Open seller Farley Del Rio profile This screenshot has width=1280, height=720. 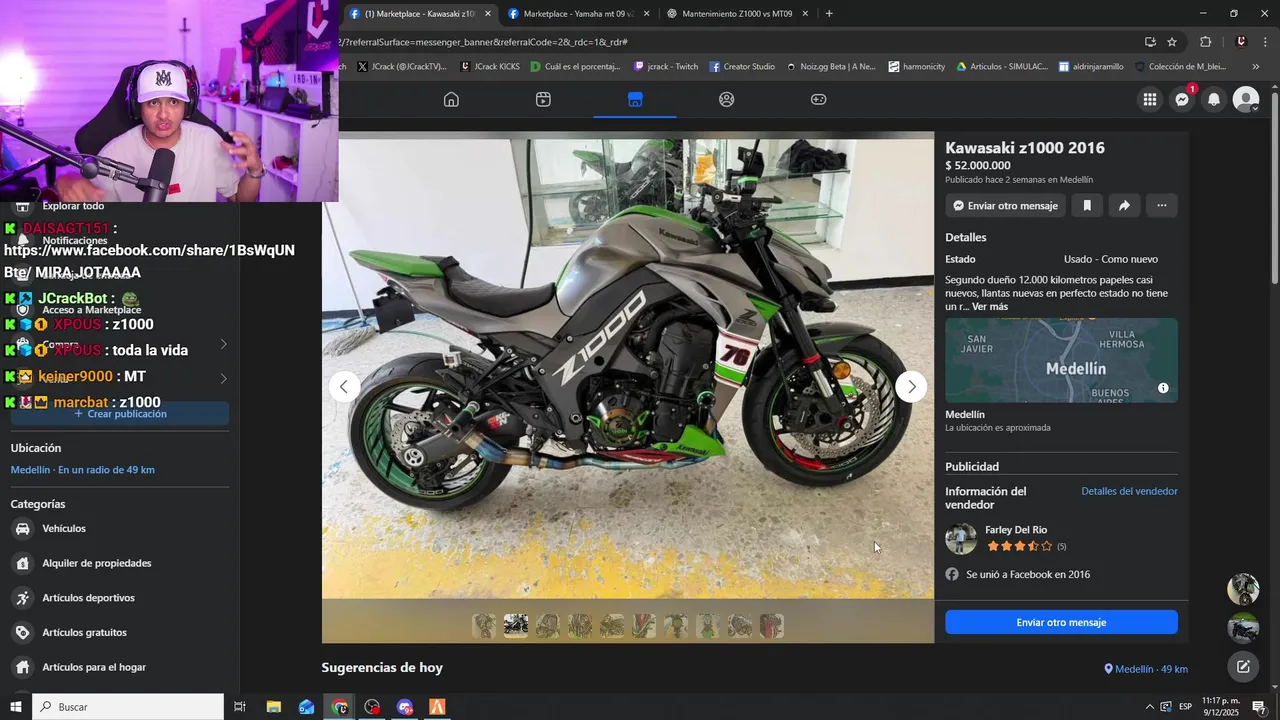[1016, 530]
